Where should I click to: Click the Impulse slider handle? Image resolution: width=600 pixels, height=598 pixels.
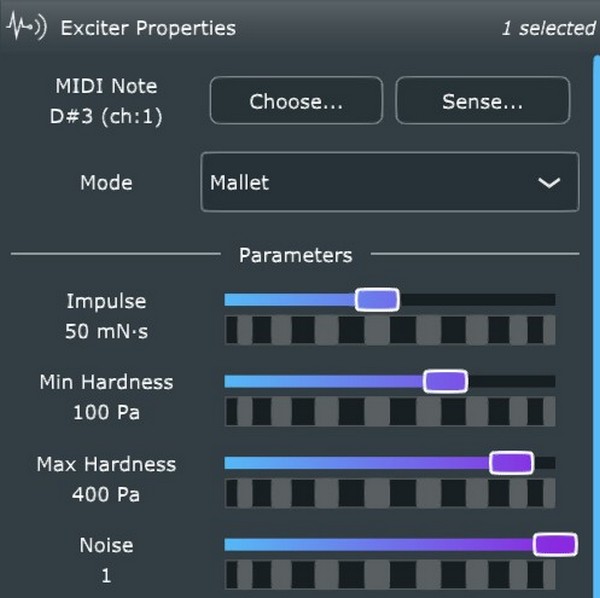click(x=377, y=299)
